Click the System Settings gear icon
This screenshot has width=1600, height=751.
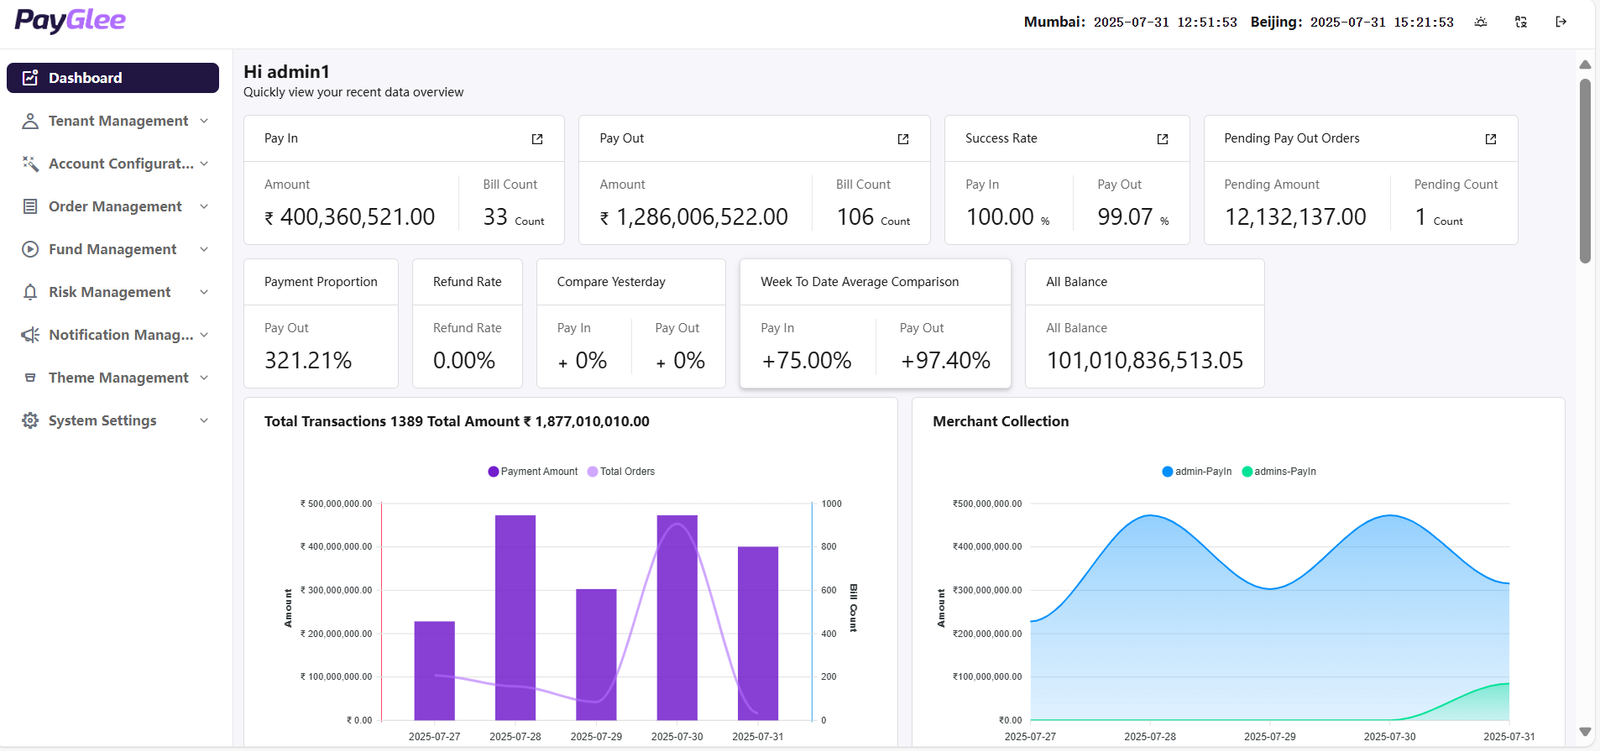[30, 421]
